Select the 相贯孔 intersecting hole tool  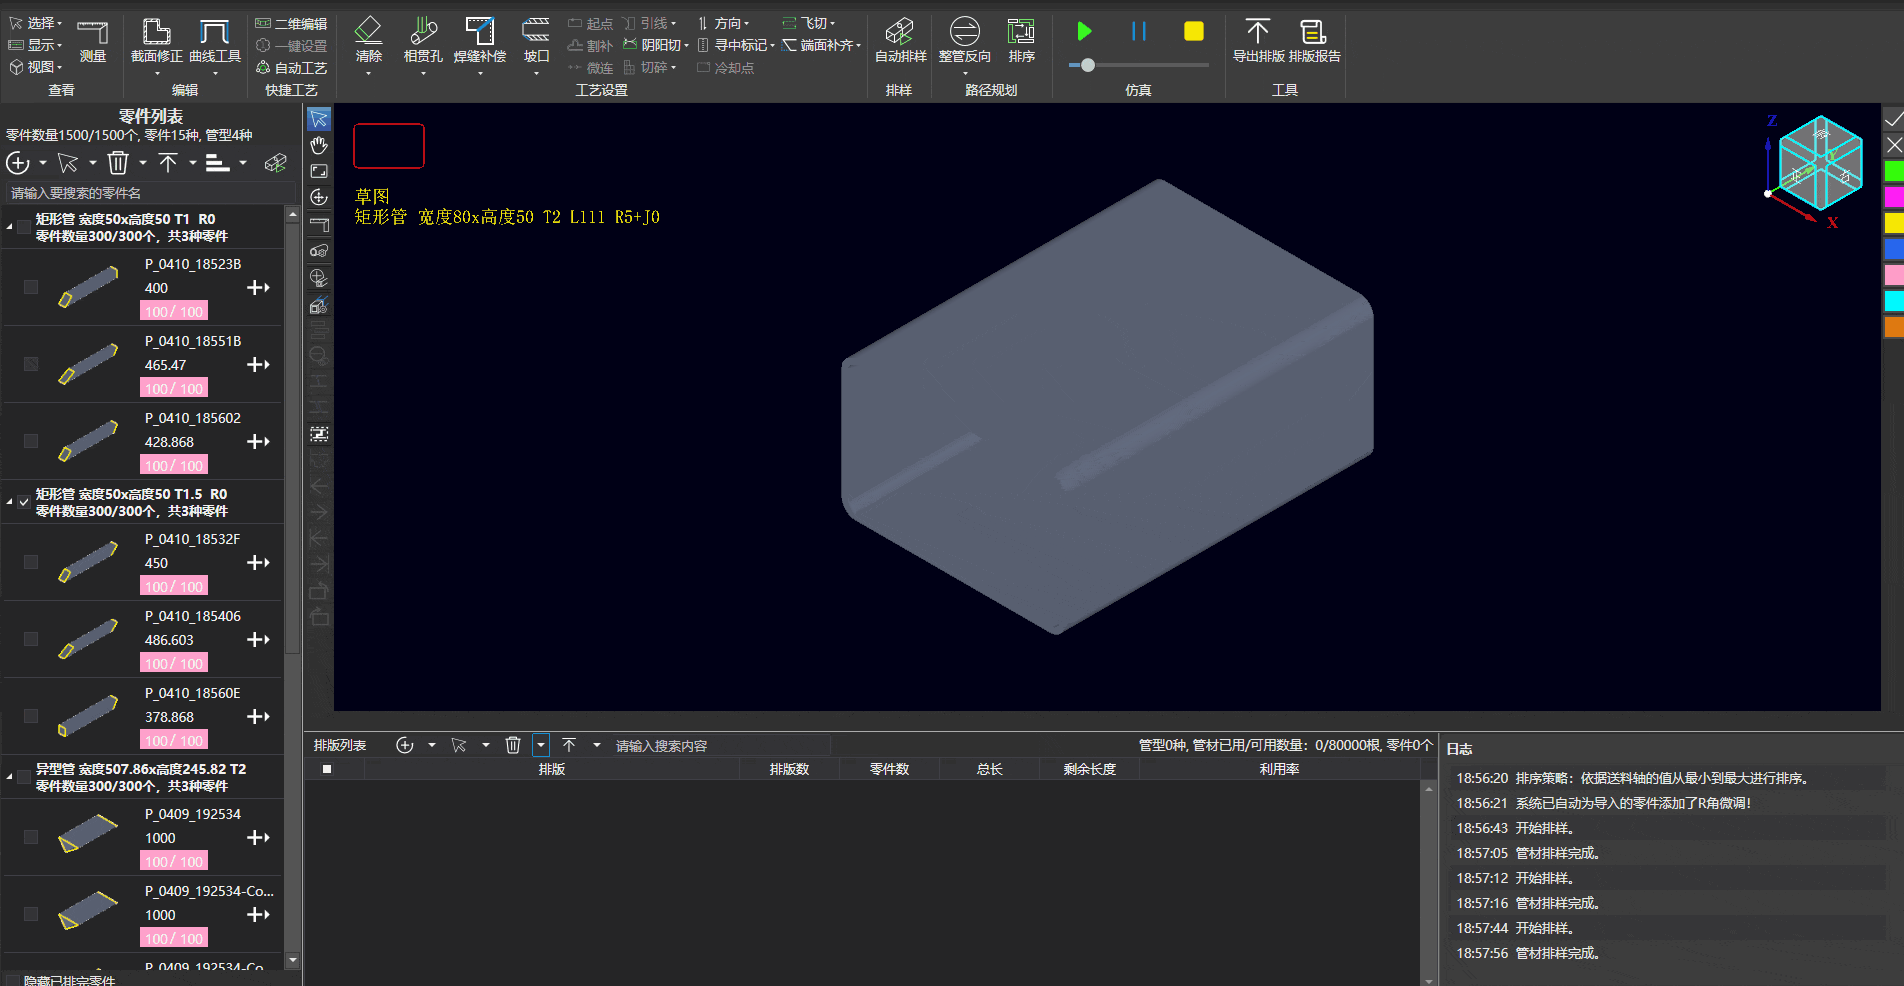[423, 41]
